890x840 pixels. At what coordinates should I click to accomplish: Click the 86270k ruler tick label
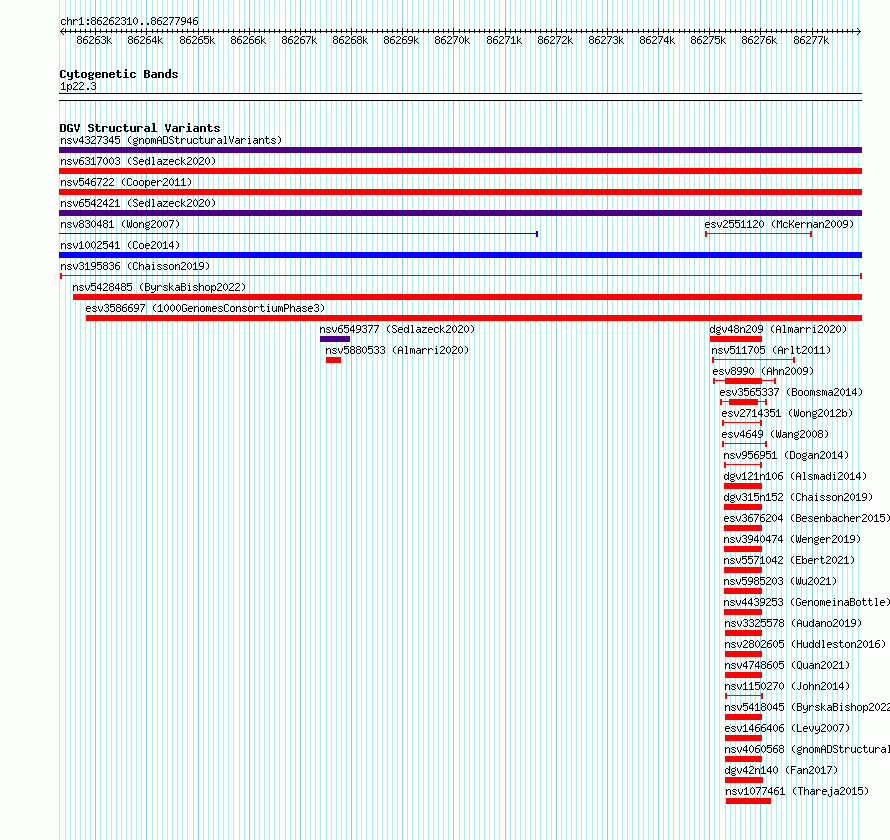point(452,40)
